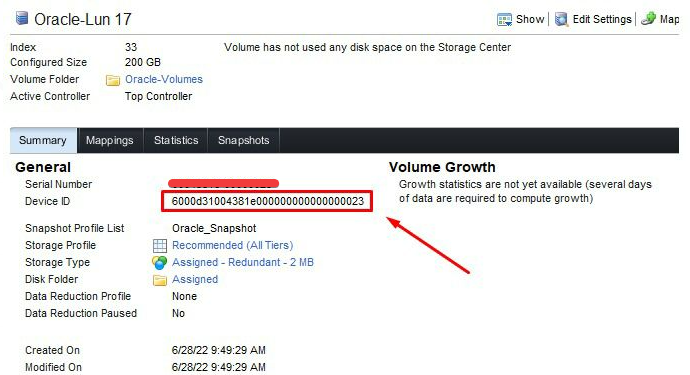
Task: Click the Map volume icon
Action: click(648, 18)
